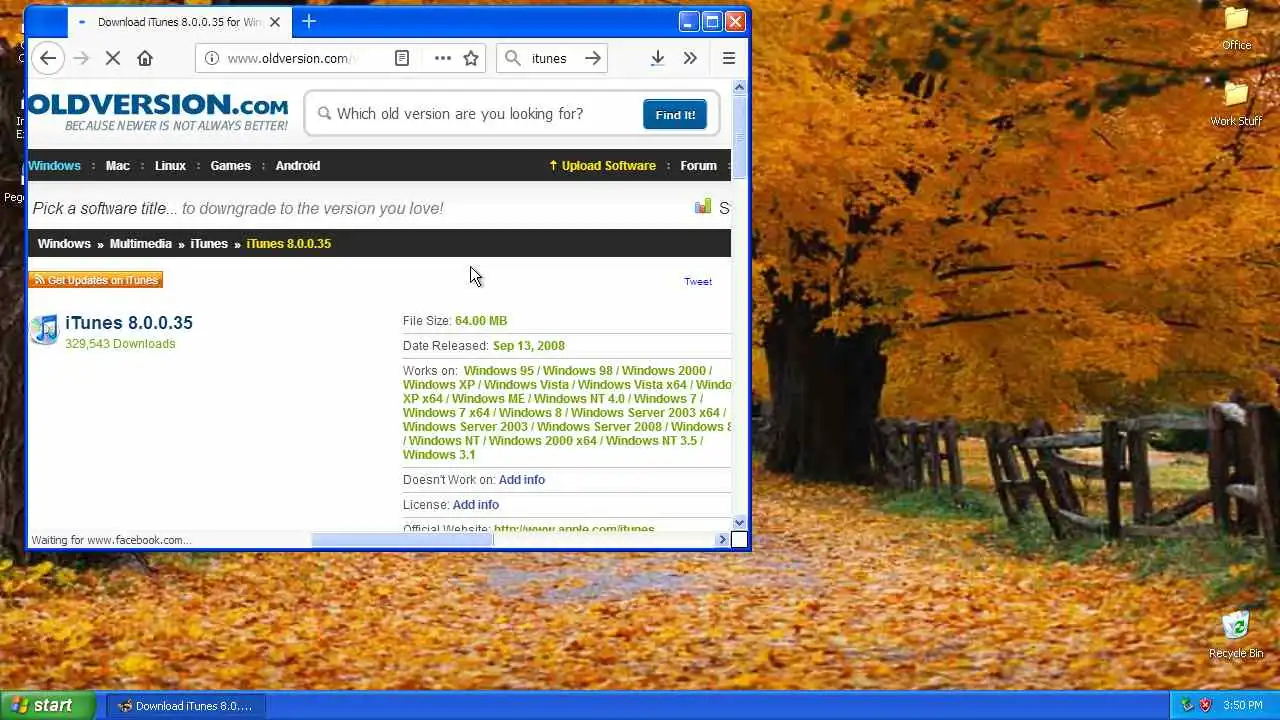1280x720 pixels.
Task: Click the green tray icon beside shield
Action: 1187,706
